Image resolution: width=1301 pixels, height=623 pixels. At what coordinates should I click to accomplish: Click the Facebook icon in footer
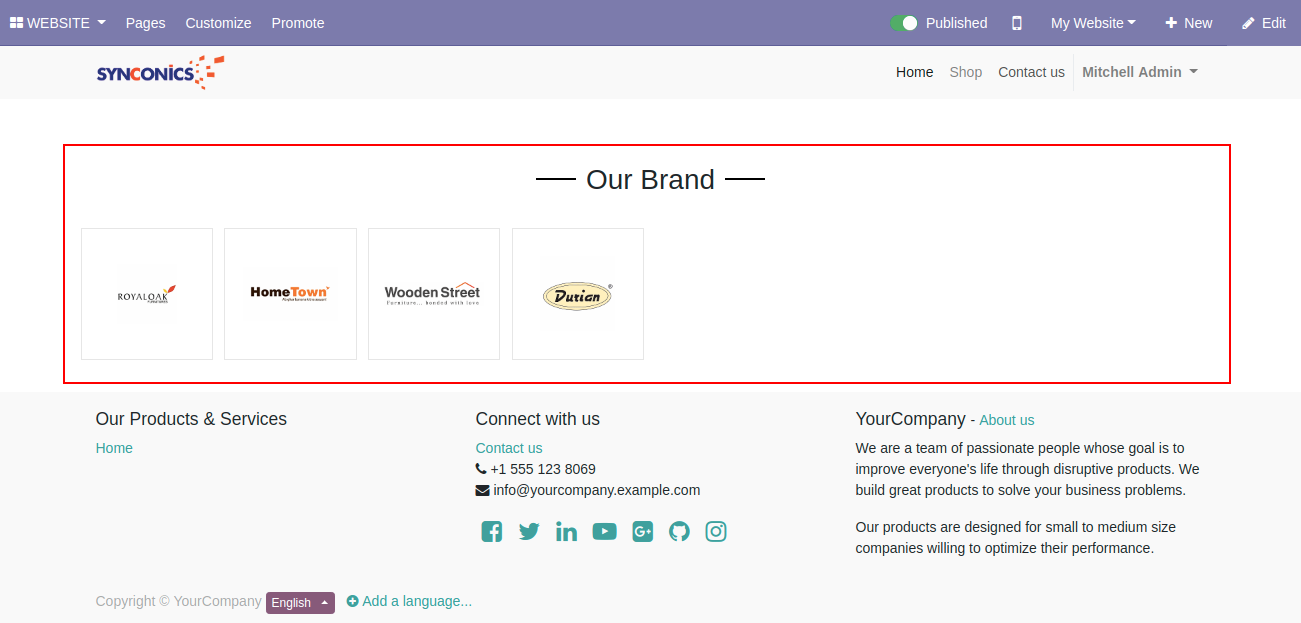(x=491, y=532)
